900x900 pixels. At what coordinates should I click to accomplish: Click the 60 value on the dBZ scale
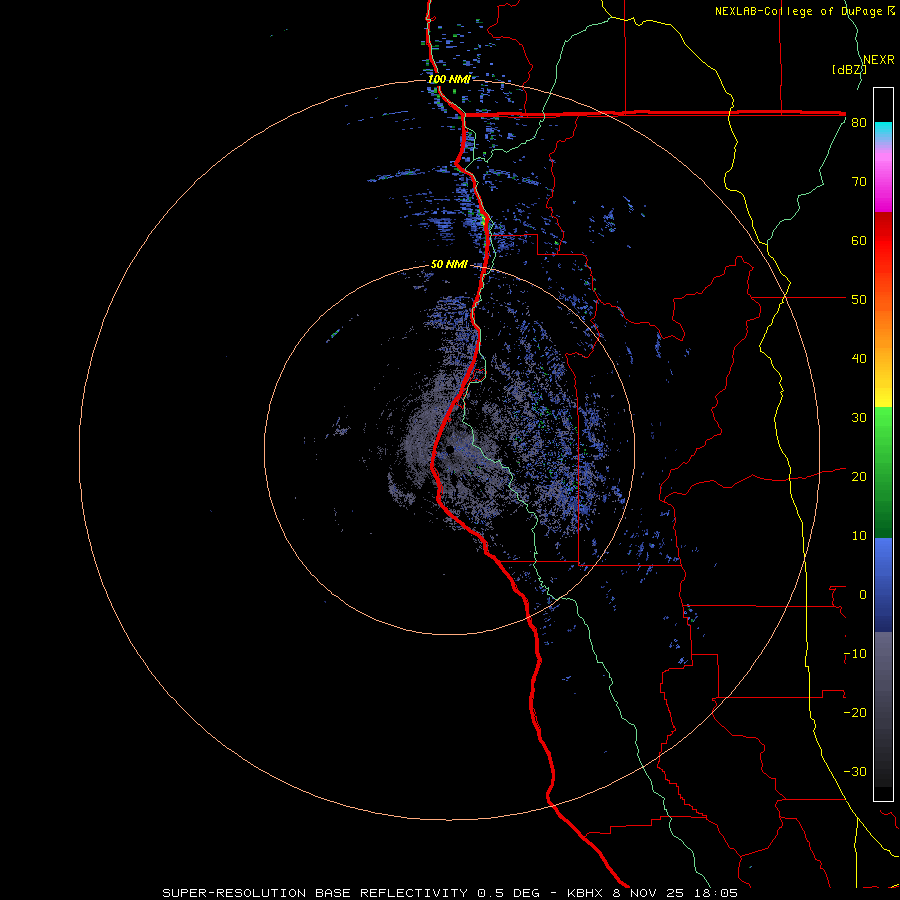tap(859, 240)
